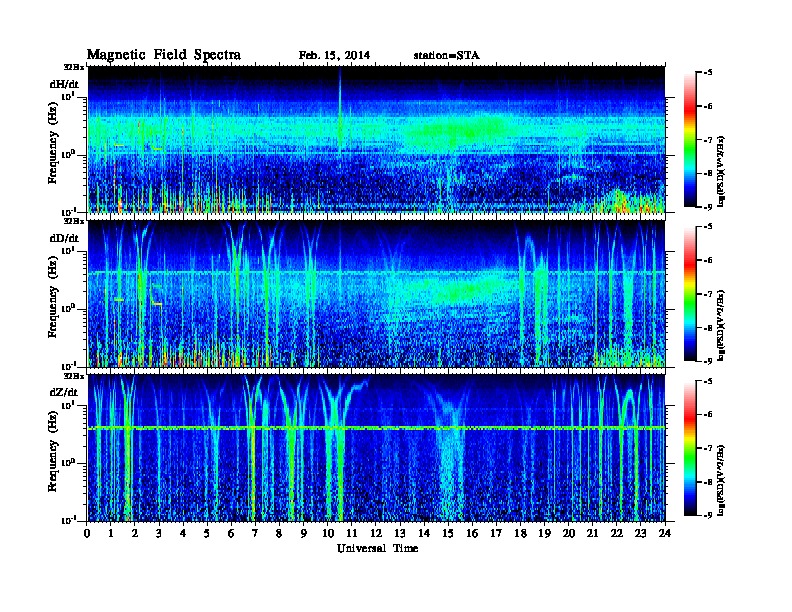Click hour 3 tick label on time axis
Screen dimensions: 792x612
click(159, 533)
